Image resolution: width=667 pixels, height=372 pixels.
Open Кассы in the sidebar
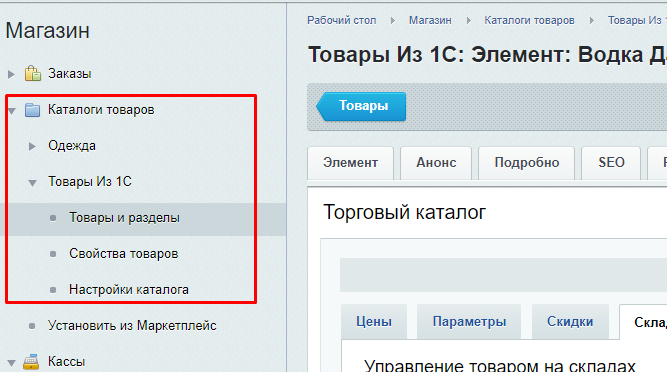(x=66, y=361)
